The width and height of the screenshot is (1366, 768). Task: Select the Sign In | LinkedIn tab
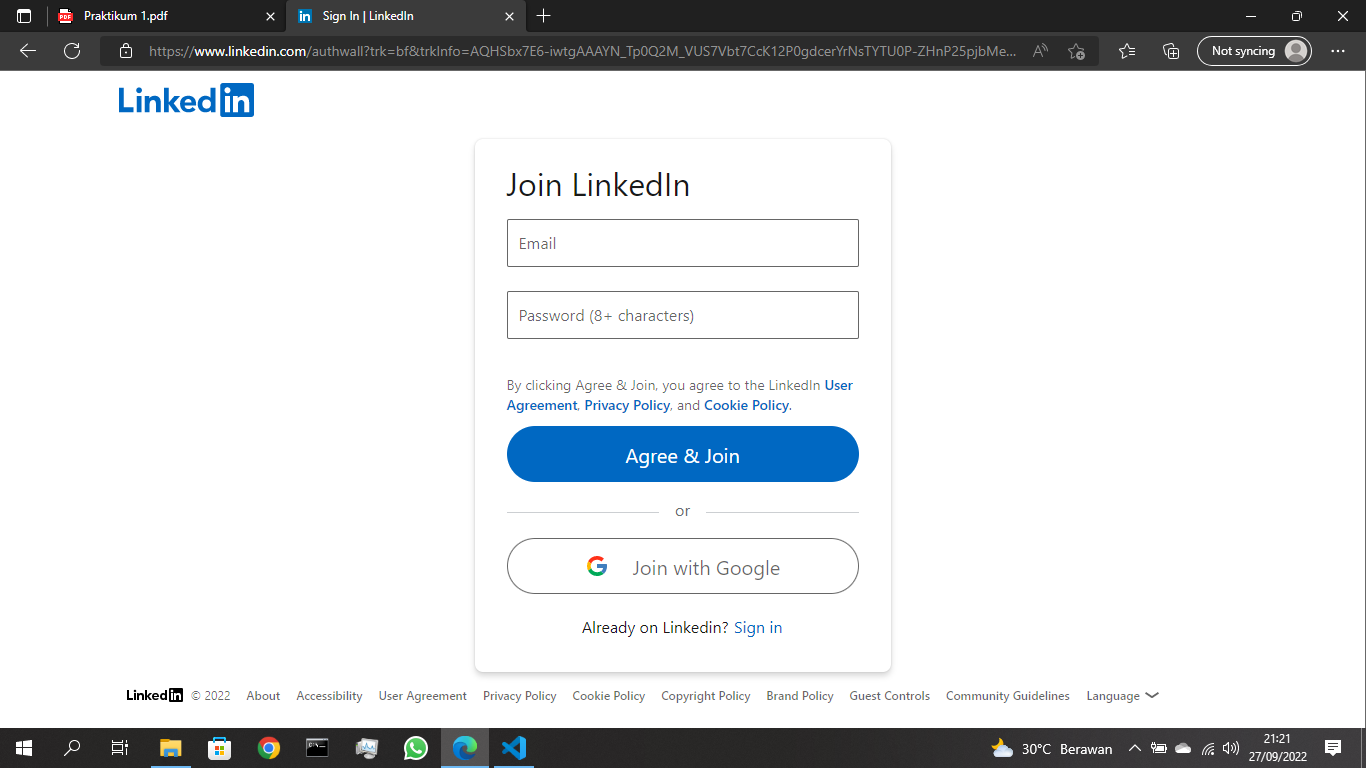405,16
